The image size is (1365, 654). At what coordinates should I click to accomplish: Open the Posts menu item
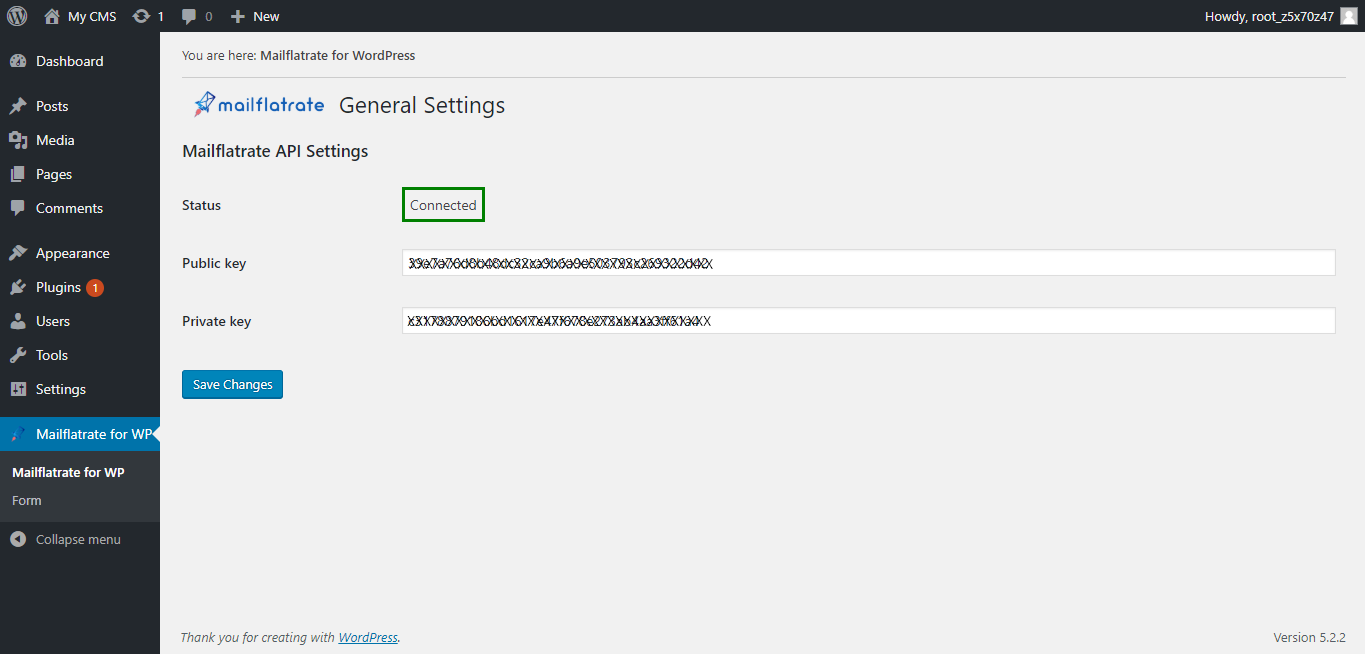point(52,106)
